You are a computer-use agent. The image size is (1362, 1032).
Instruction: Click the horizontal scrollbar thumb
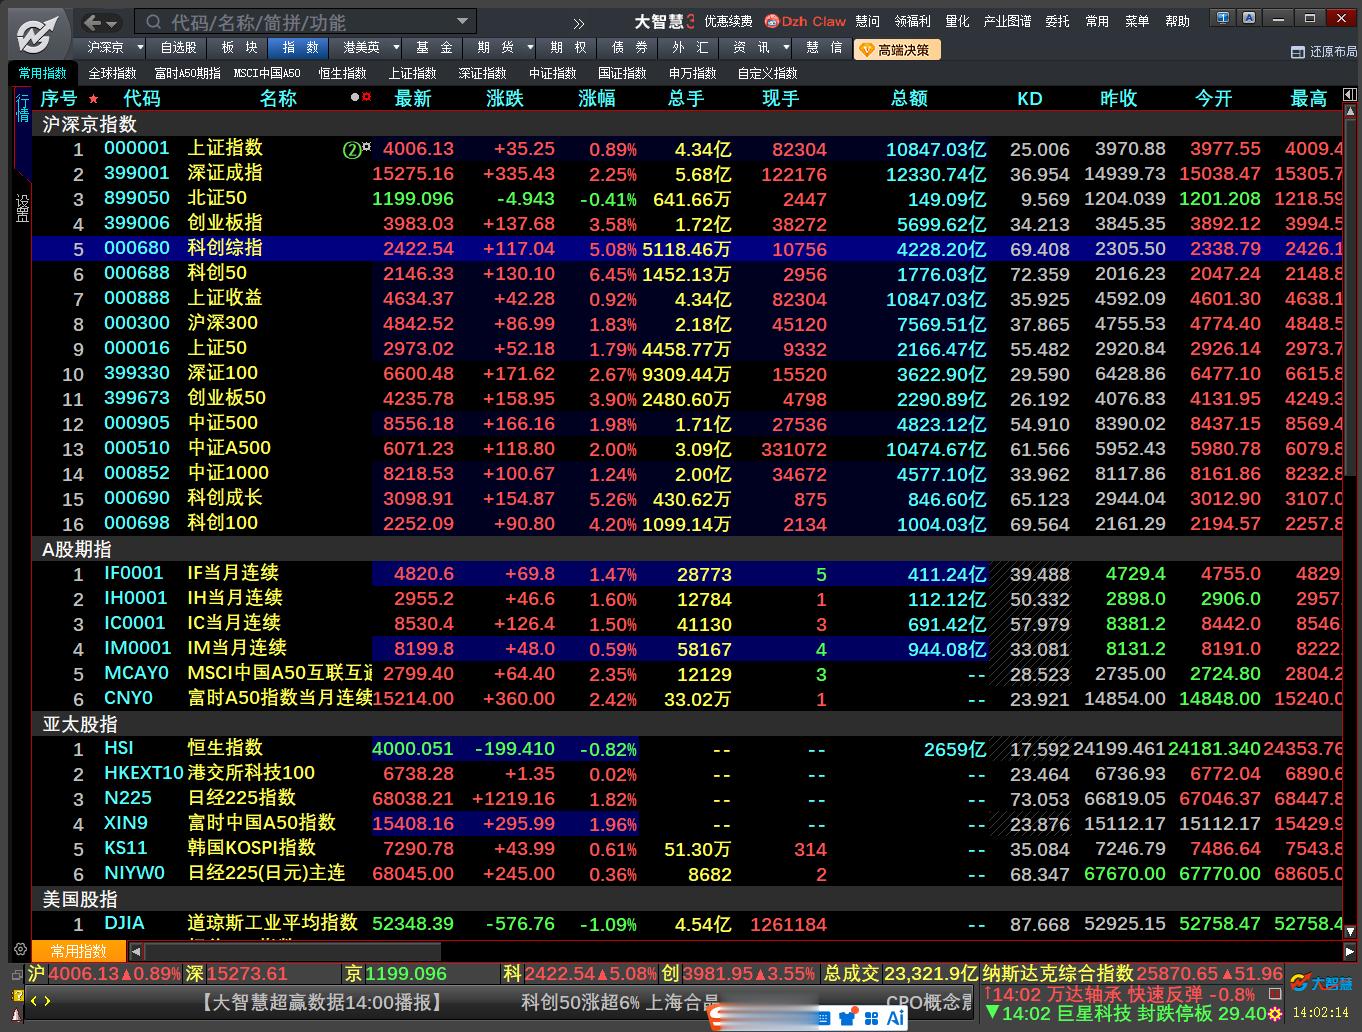(292, 952)
